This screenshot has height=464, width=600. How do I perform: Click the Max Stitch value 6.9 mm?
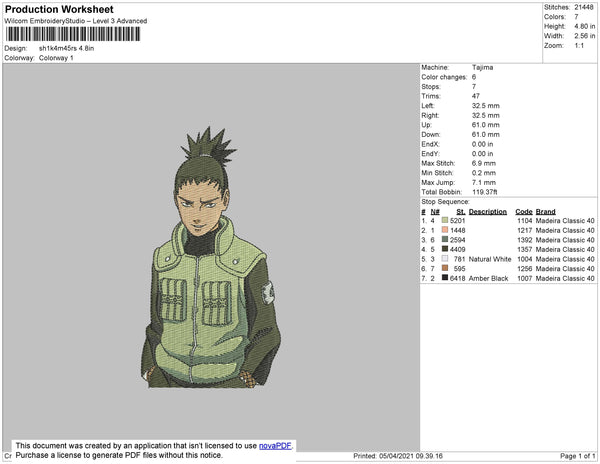484,163
